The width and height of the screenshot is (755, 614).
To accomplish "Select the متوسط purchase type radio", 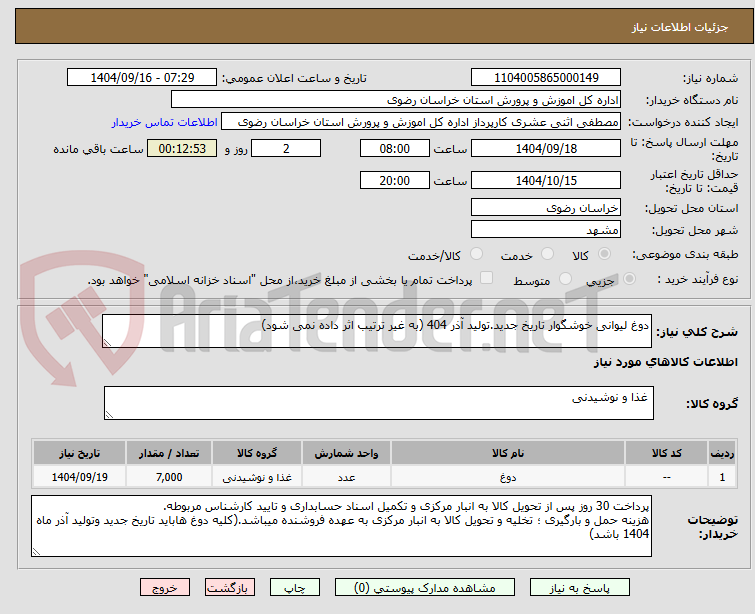I will 565,279.
